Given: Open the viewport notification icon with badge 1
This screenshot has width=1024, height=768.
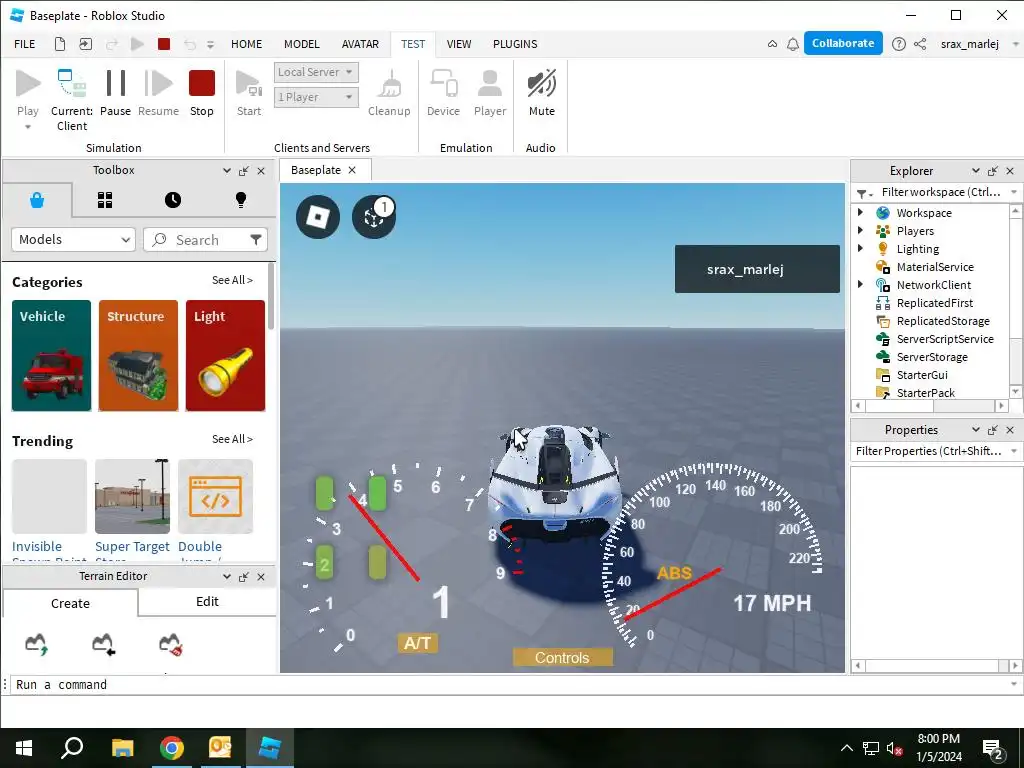Looking at the screenshot, I should 374,217.
